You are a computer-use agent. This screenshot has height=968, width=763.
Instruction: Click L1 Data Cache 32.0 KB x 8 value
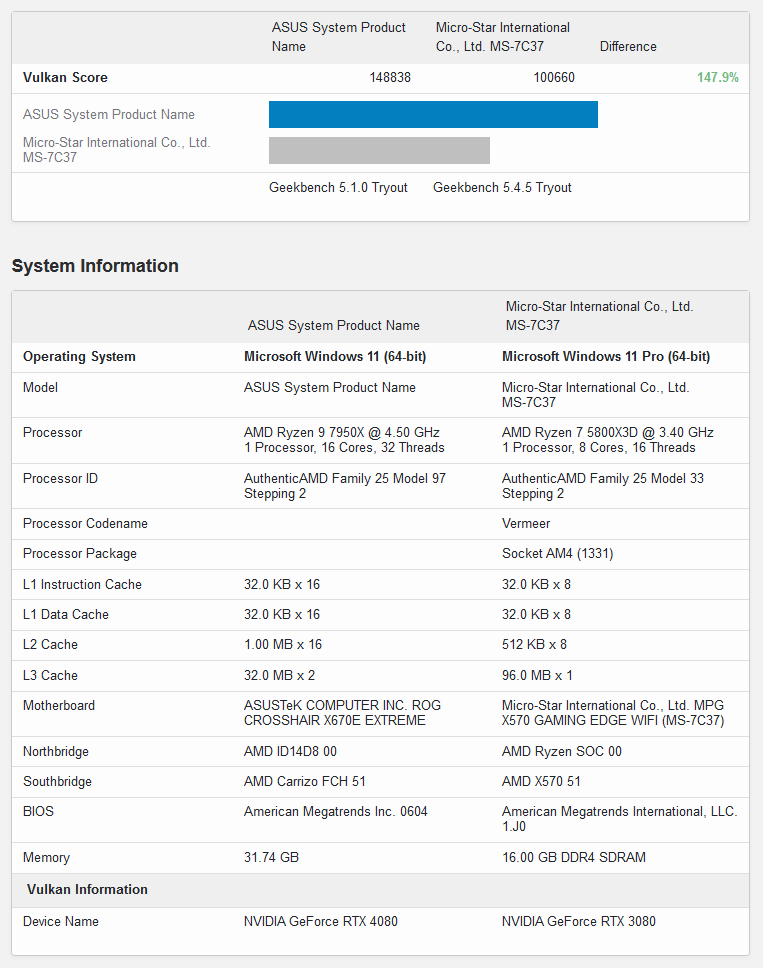tap(536, 615)
